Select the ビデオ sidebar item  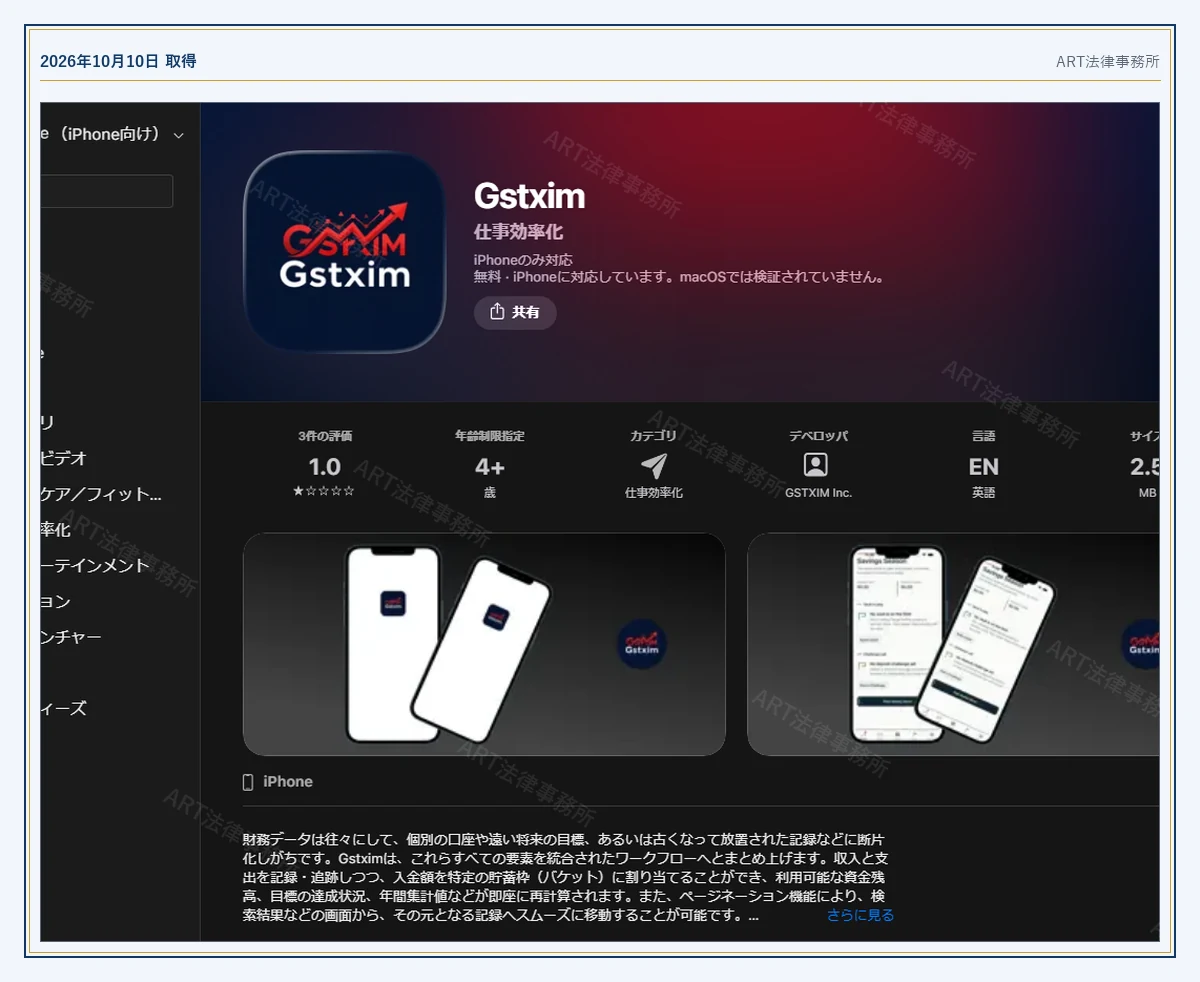(63, 458)
